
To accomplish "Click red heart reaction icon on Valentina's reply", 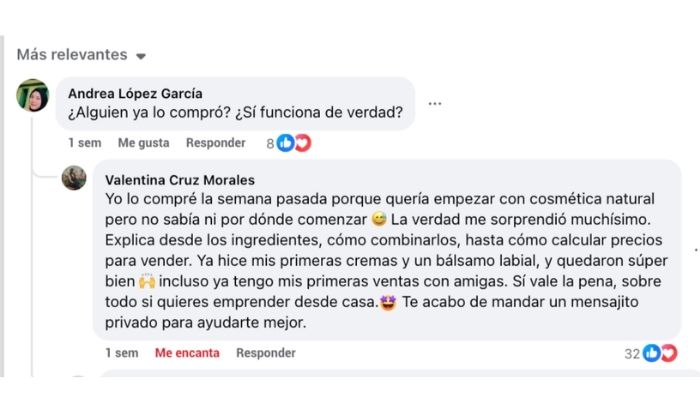I will (668, 353).
